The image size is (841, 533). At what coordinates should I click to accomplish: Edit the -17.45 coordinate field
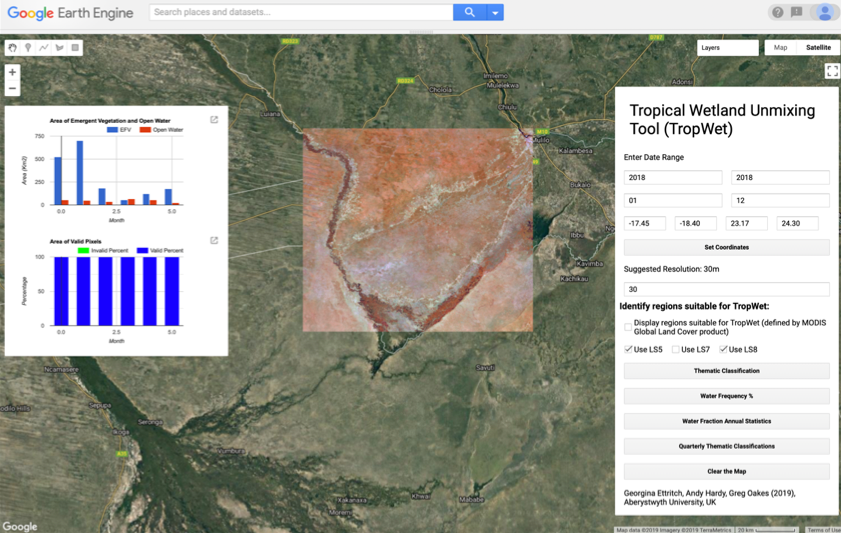[x=645, y=224]
